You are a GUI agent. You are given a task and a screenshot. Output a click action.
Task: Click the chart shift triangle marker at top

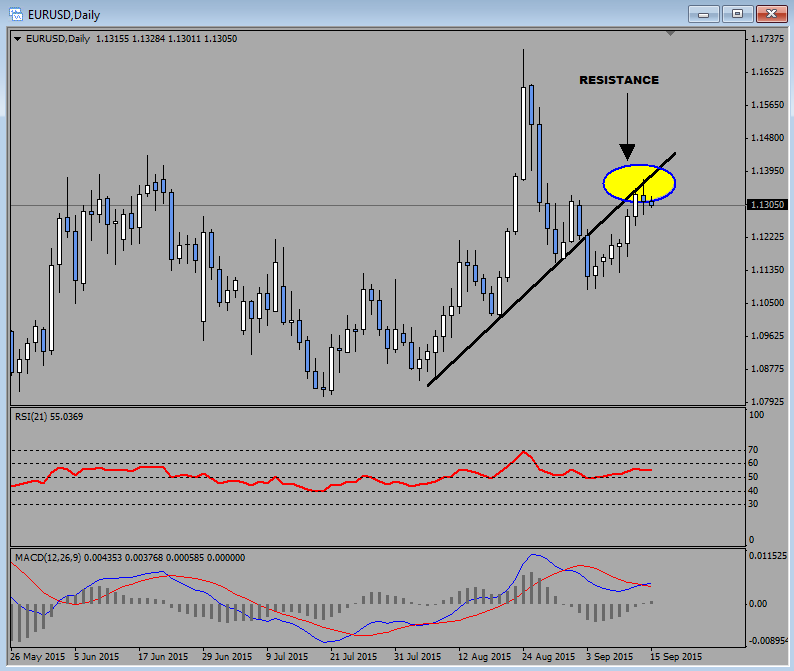click(x=670, y=34)
